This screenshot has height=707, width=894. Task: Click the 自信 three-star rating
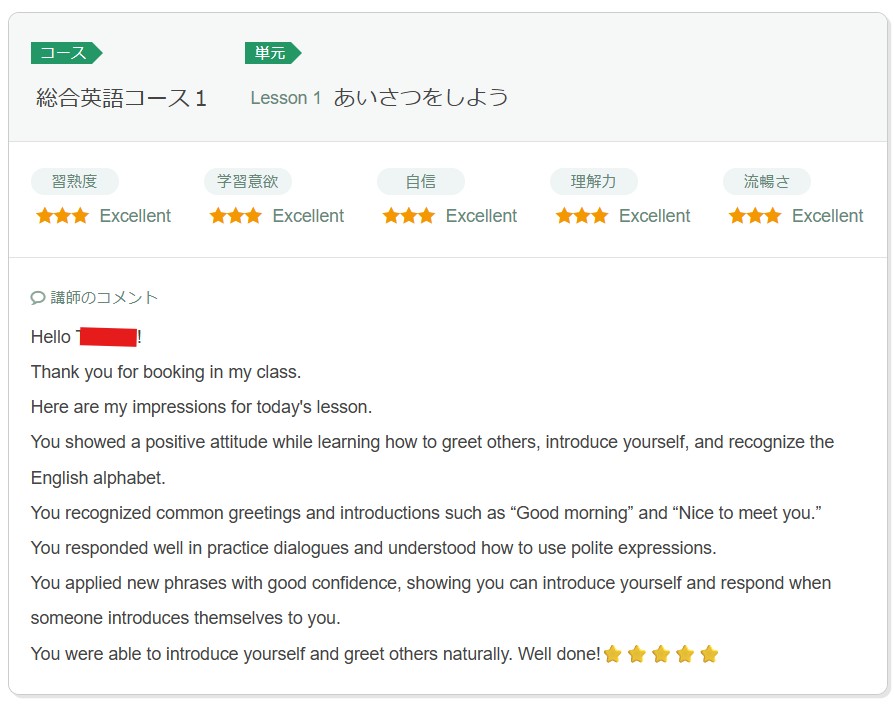[x=408, y=216]
